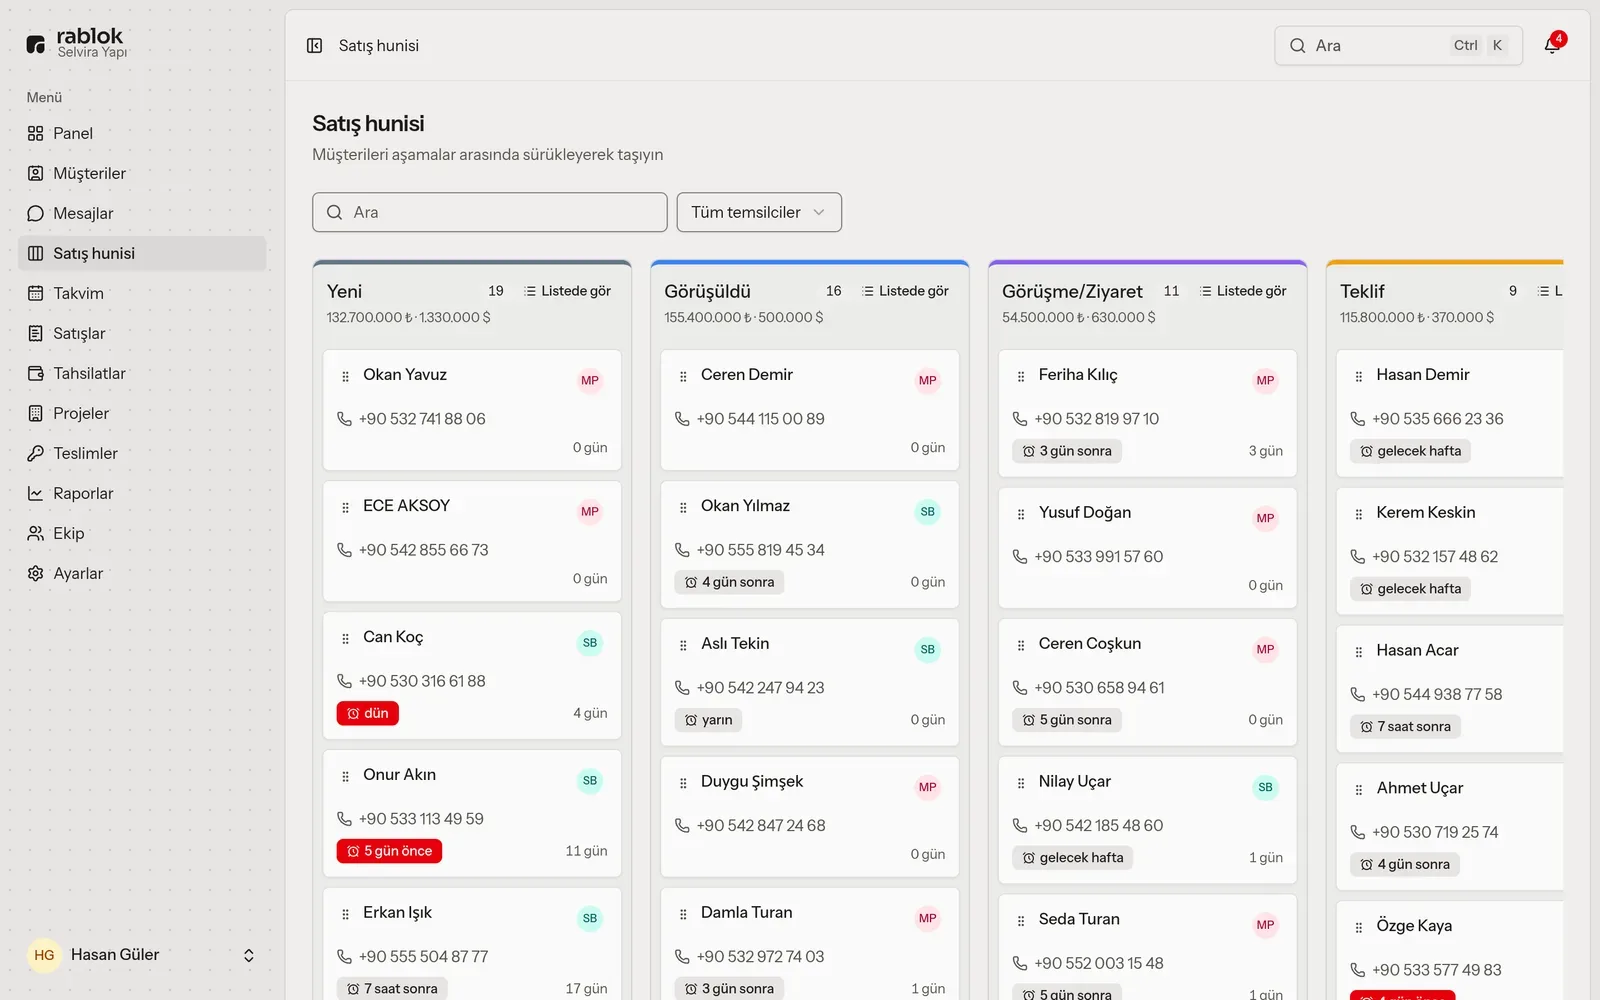This screenshot has height=1000, width=1600.
Task: Click phone icon on Okan Yılmaz card
Action: 682,550
